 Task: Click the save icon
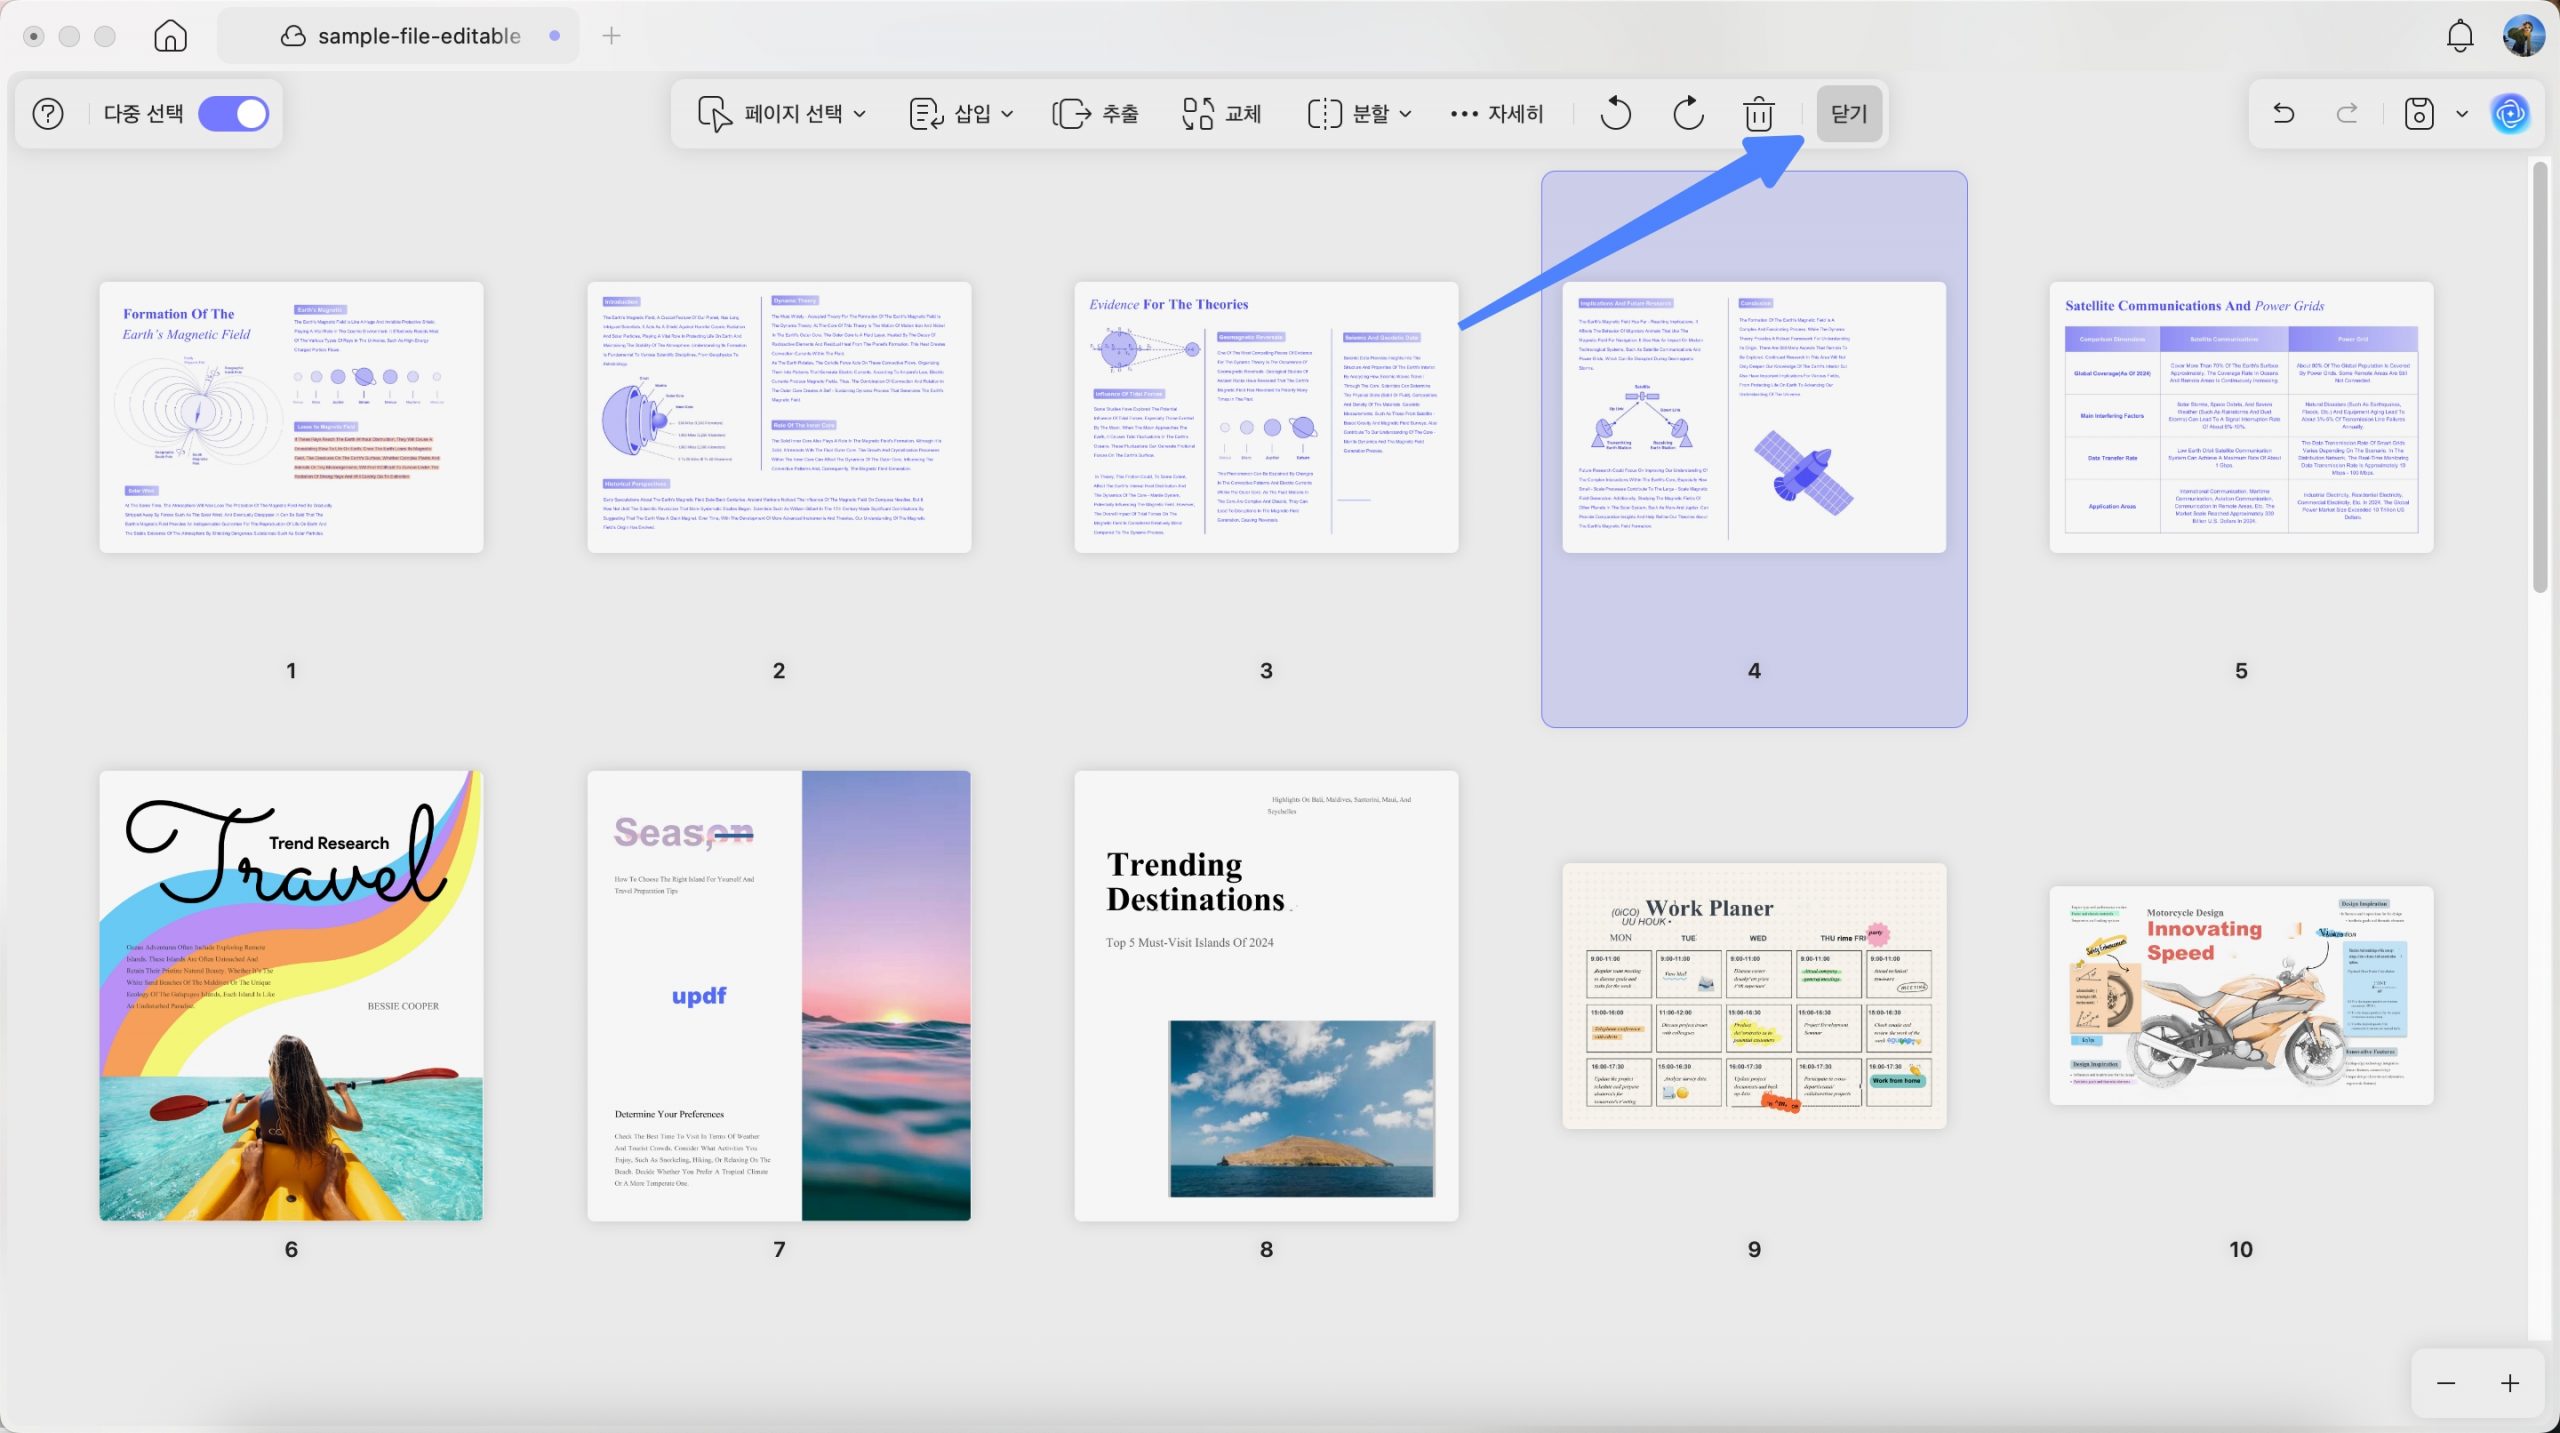coord(2419,114)
